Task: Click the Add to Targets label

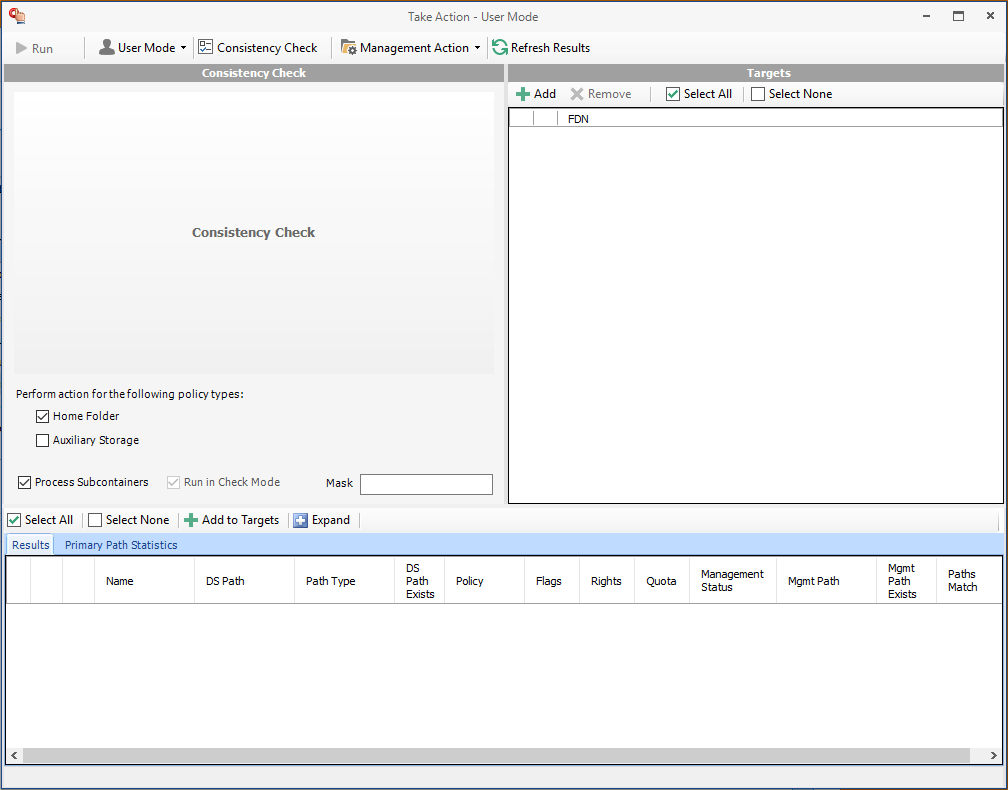Action: [x=240, y=520]
